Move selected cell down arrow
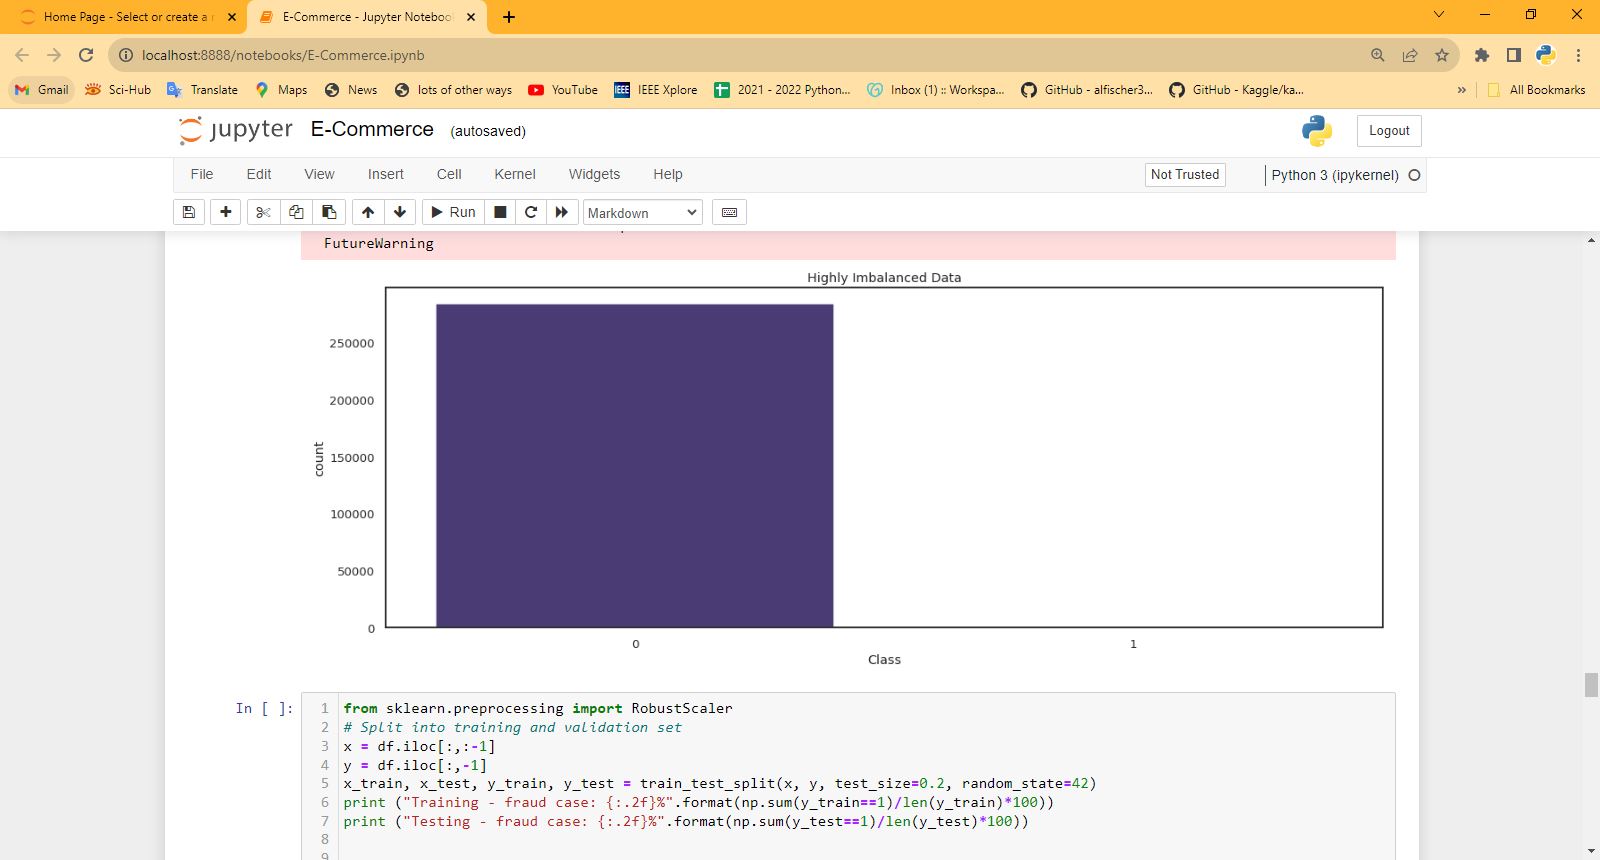The height and width of the screenshot is (860, 1600). (400, 212)
